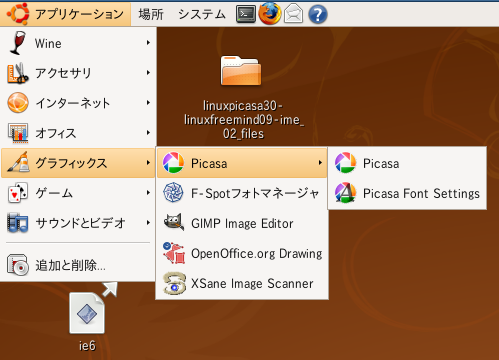The image size is (499, 360).
Task: Launch GIMP Image Editor
Action: tap(242, 223)
